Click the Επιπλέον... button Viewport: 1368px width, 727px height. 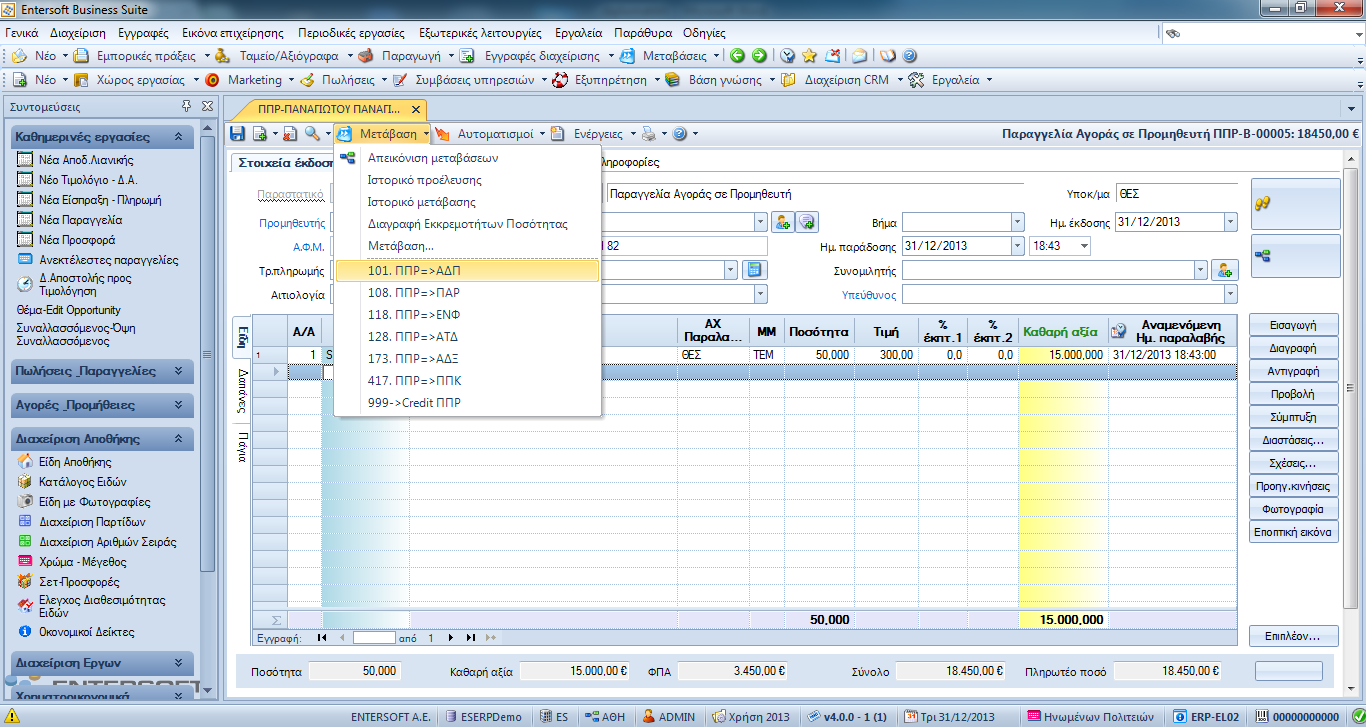[1293, 636]
